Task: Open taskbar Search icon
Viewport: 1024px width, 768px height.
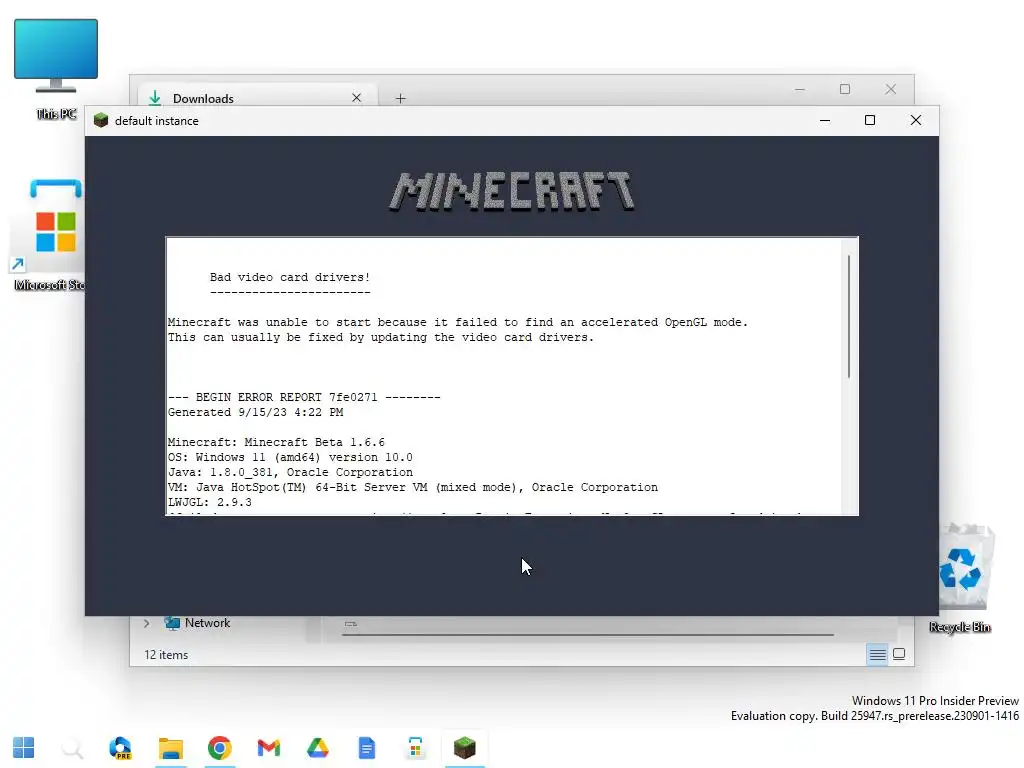Action: pyautogui.click(x=72, y=748)
